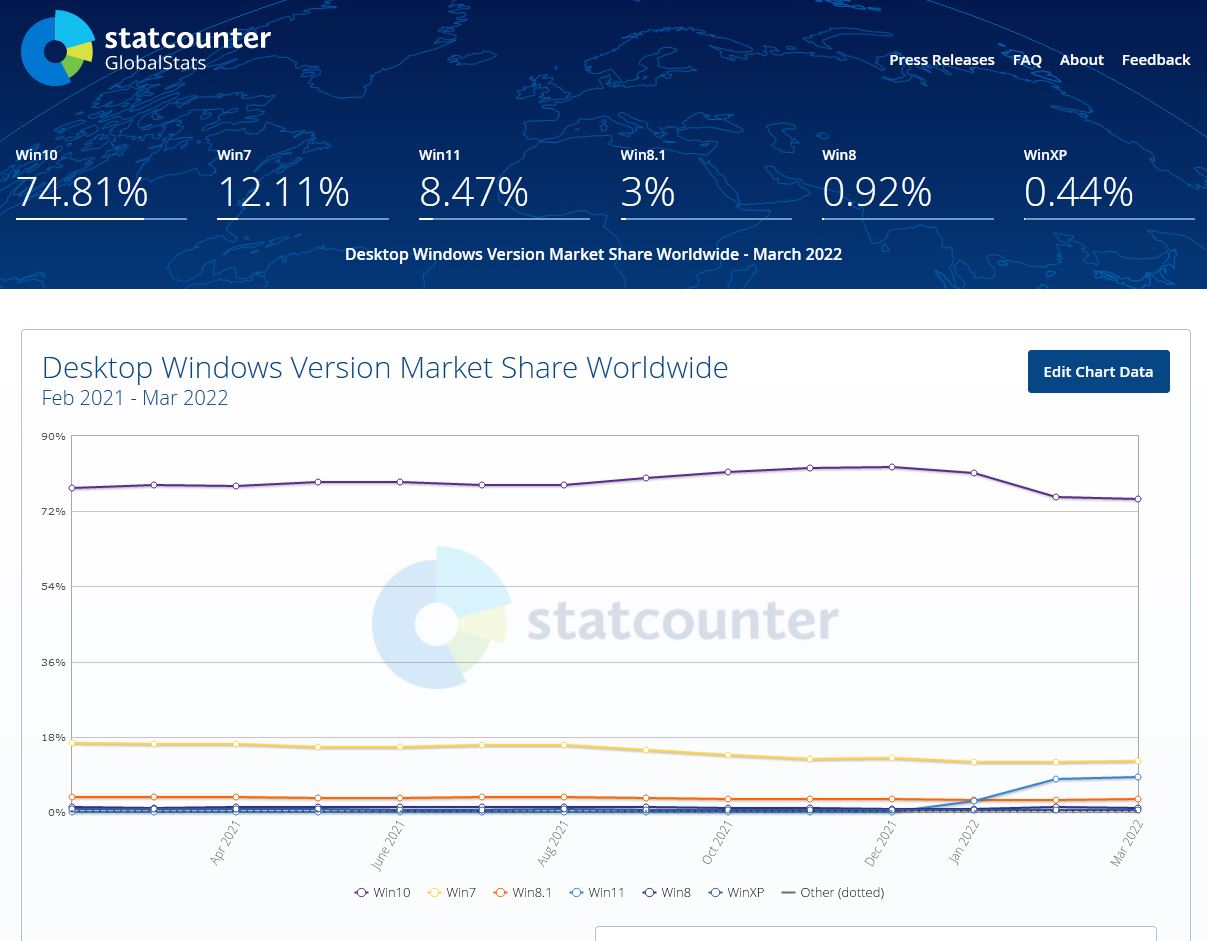Open the selection box below the chart

875,935
